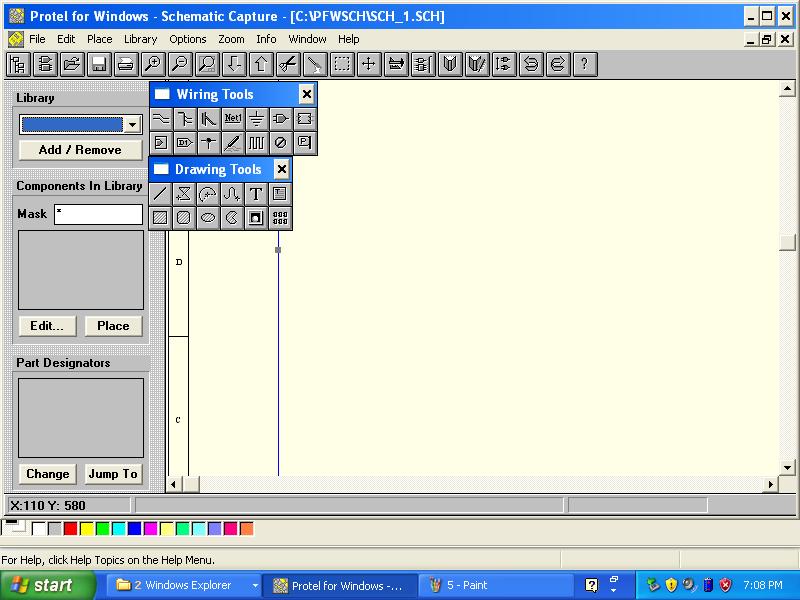This screenshot has height=600, width=800.
Task: Open the File menu
Action: point(37,39)
